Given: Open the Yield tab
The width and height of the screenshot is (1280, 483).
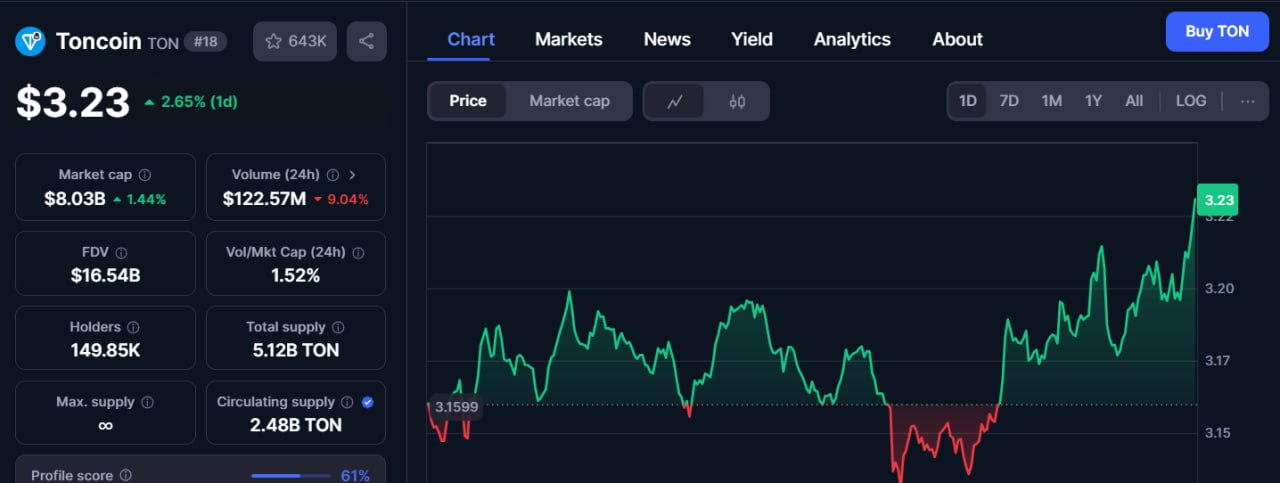Looking at the screenshot, I should coord(752,39).
